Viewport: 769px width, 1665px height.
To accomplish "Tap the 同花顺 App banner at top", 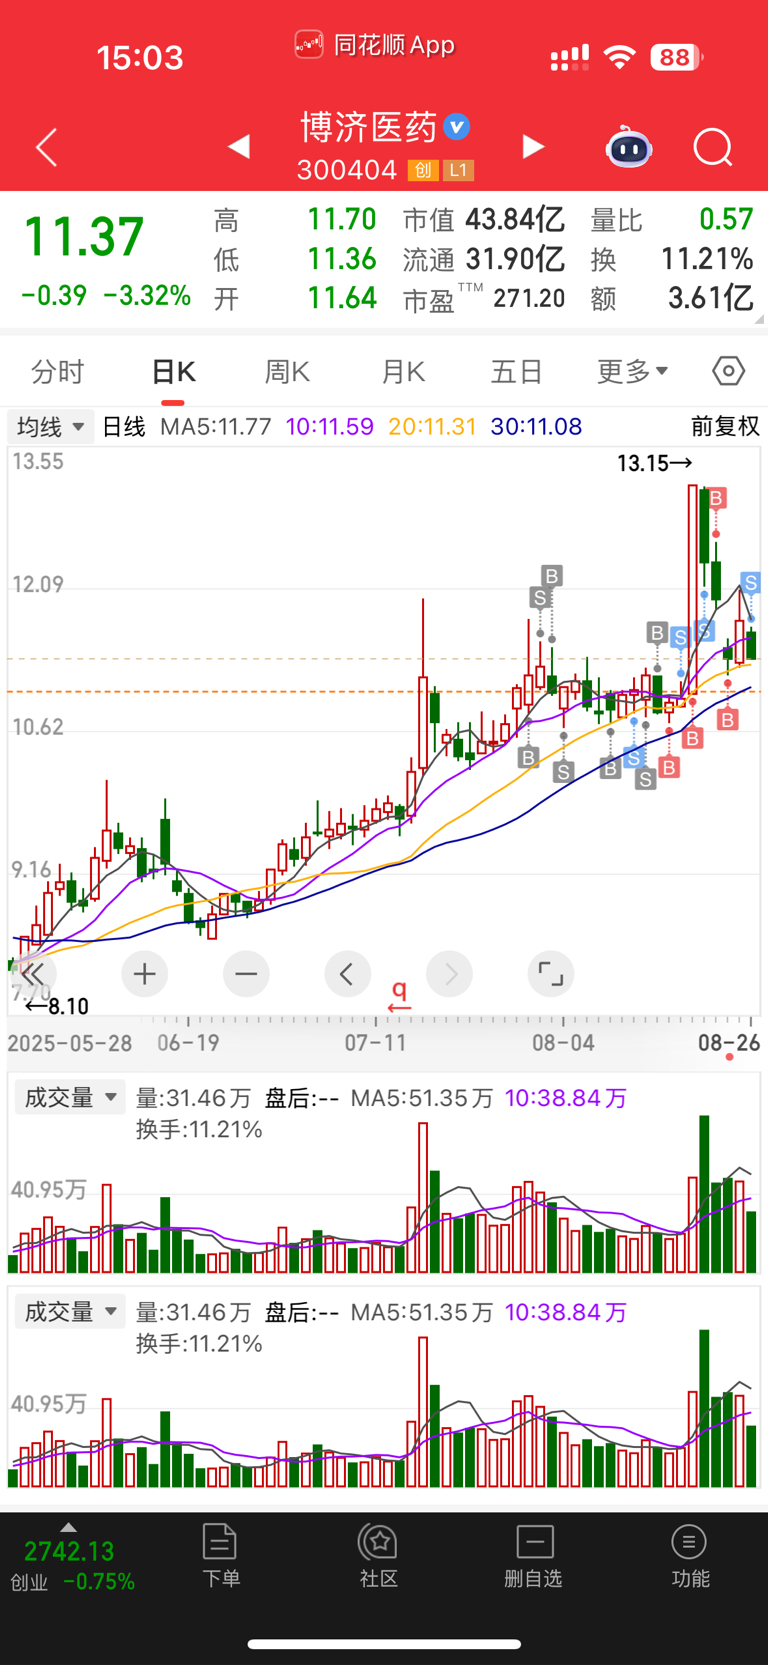I will coord(375,45).
